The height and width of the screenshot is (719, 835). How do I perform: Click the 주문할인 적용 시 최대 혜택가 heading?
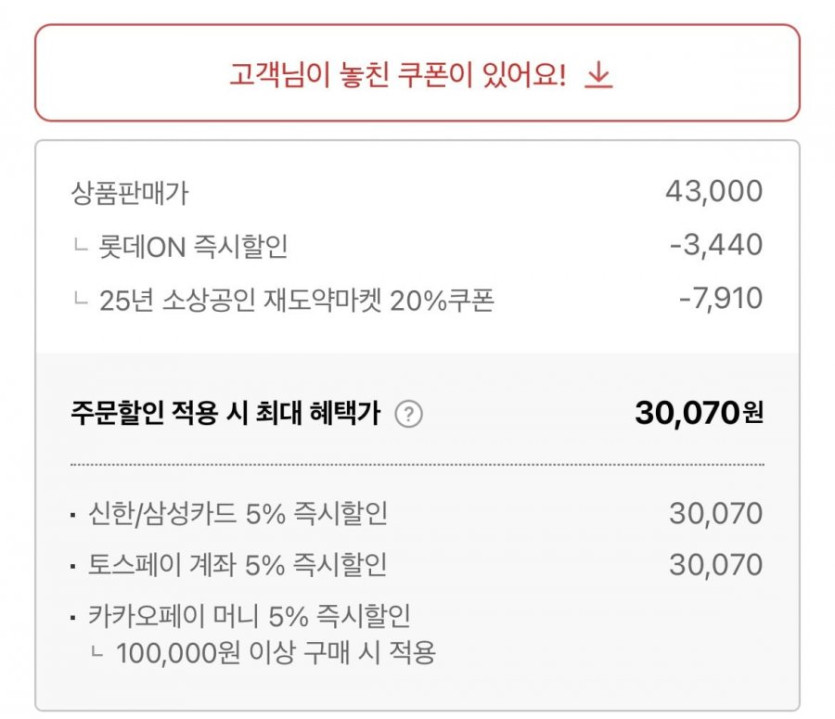click(x=225, y=414)
